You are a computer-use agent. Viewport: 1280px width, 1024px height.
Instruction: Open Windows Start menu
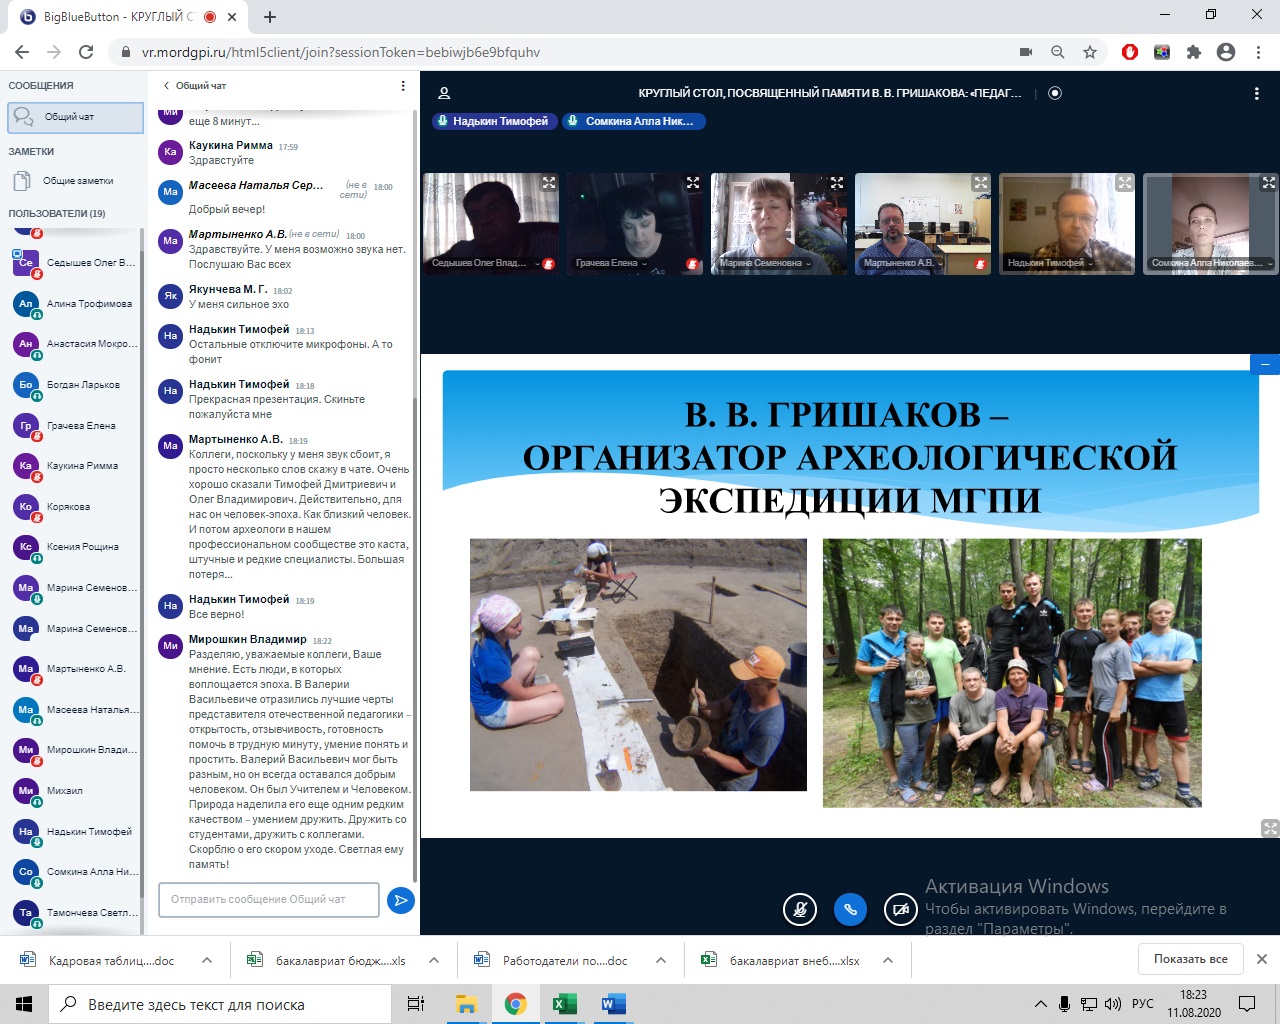tap(24, 1004)
